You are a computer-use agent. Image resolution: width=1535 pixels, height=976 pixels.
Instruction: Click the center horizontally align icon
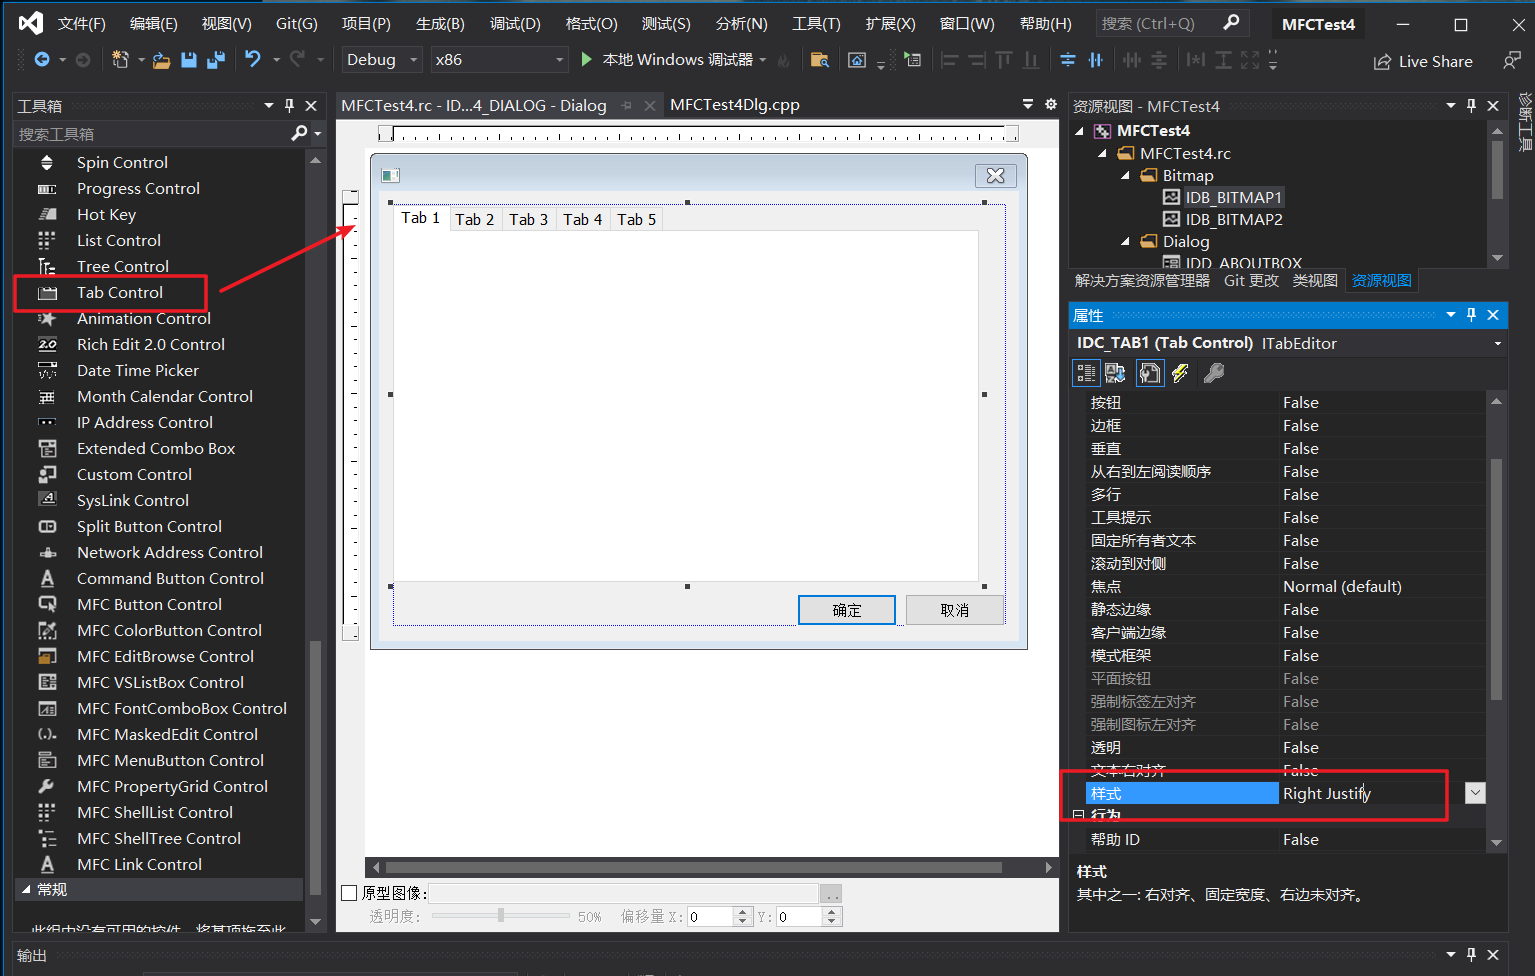point(1096,60)
